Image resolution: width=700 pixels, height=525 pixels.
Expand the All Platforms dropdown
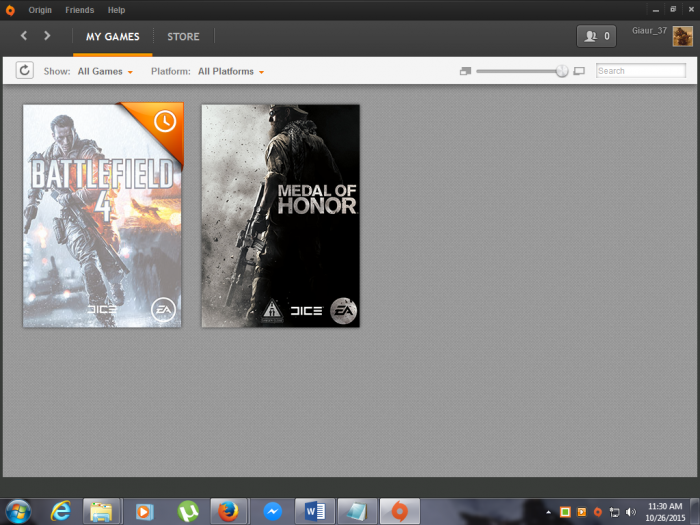tap(231, 71)
